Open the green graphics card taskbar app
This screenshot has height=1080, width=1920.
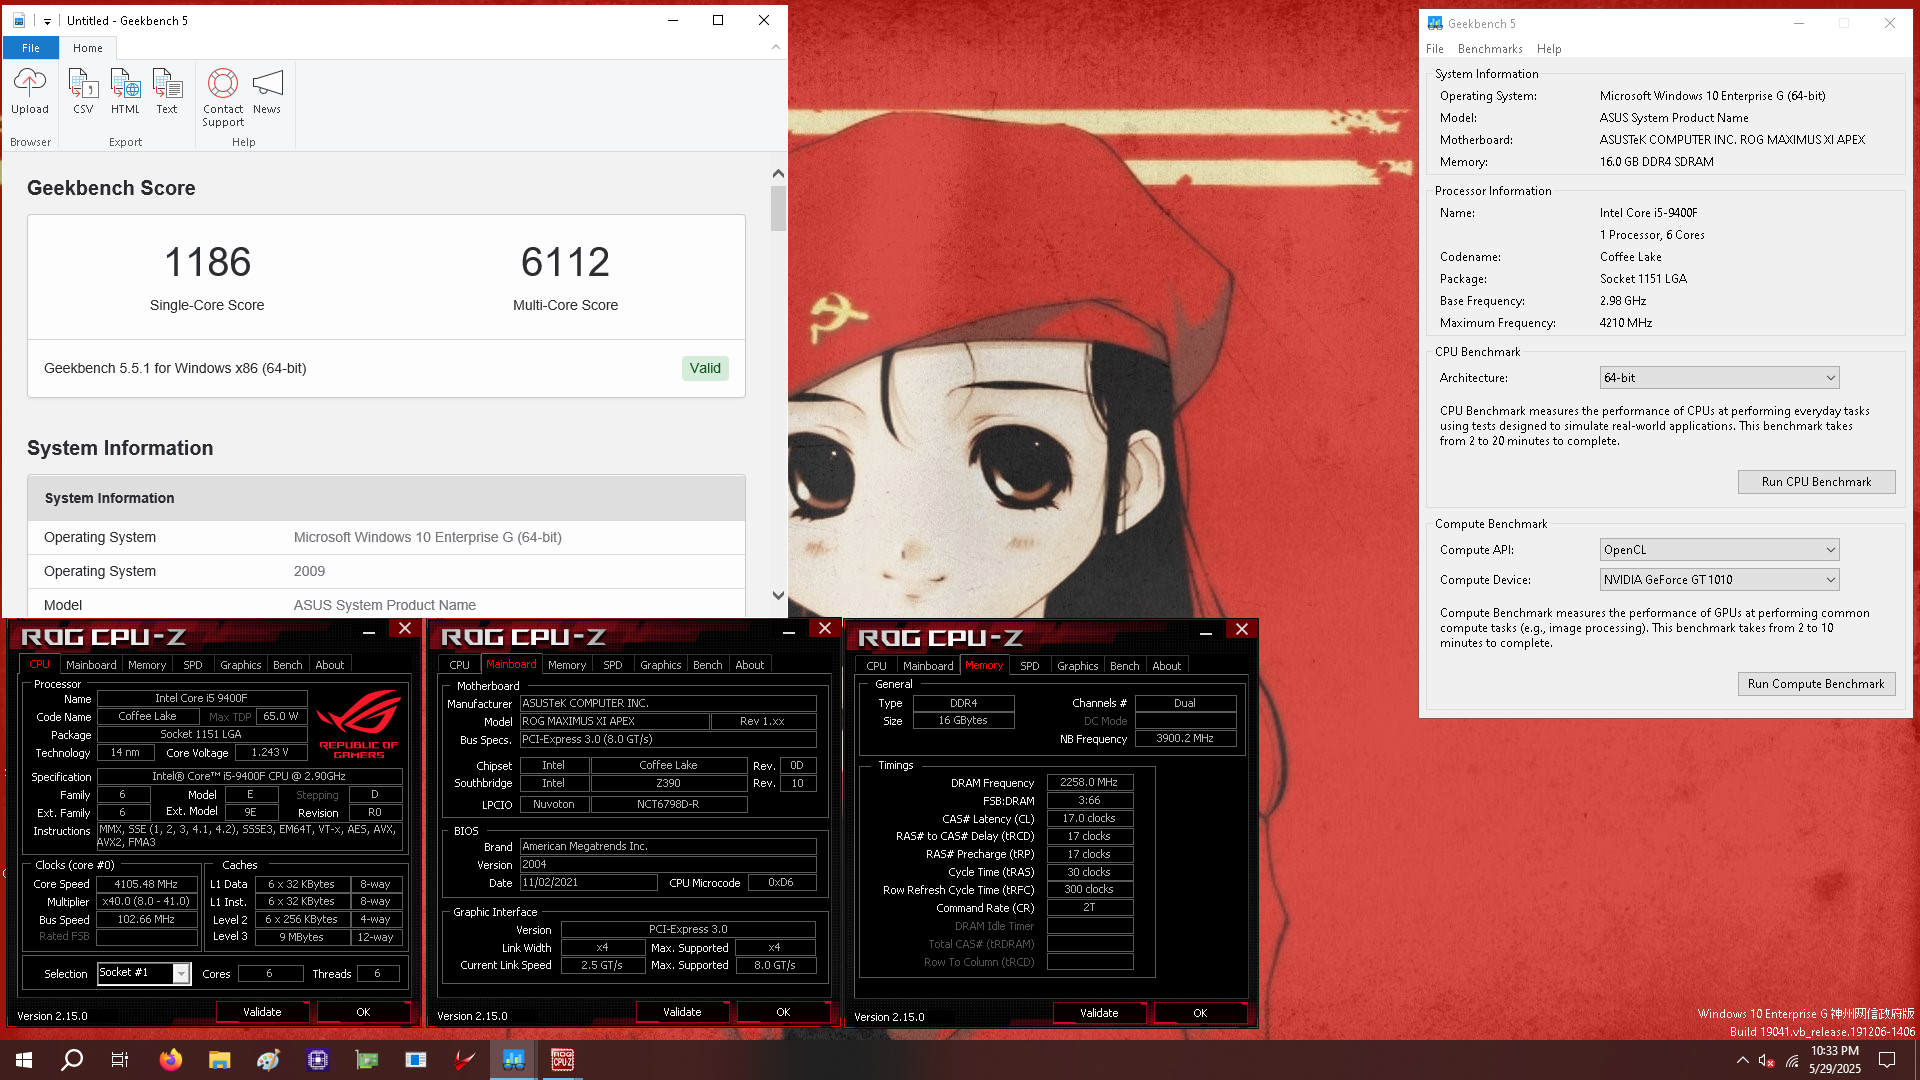[367, 1060]
